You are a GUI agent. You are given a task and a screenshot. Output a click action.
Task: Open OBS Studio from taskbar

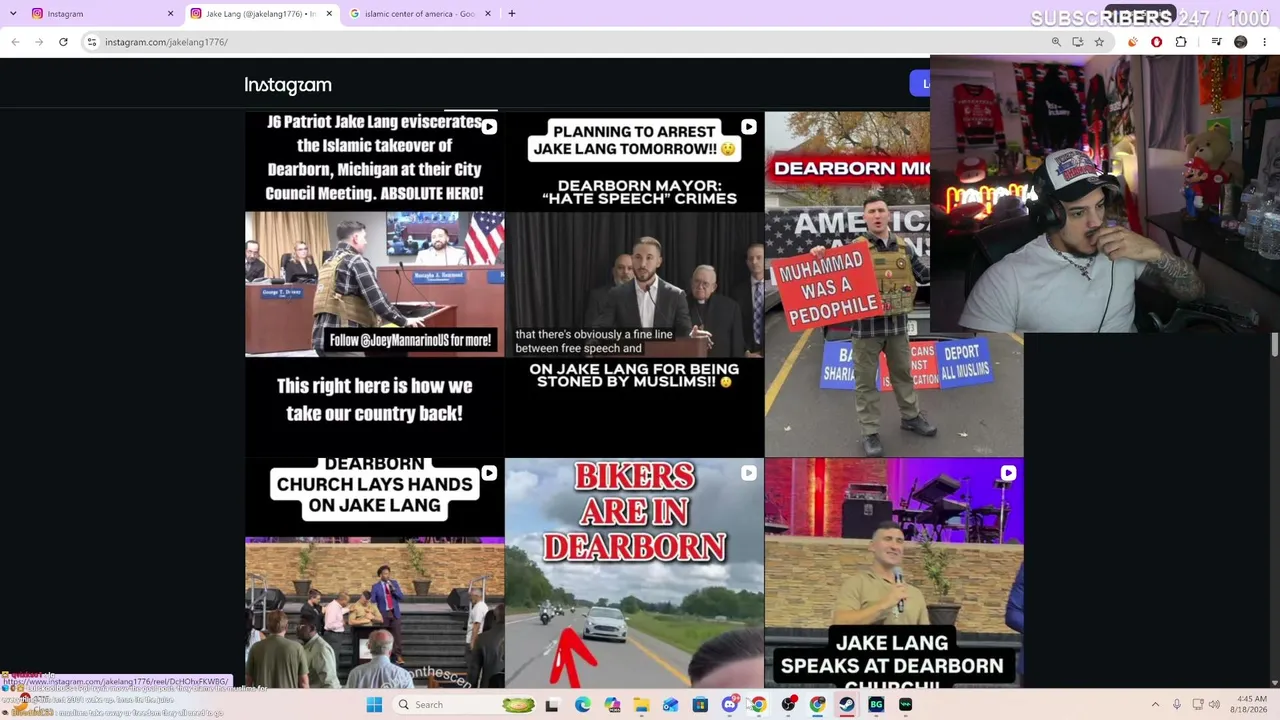coord(788,705)
